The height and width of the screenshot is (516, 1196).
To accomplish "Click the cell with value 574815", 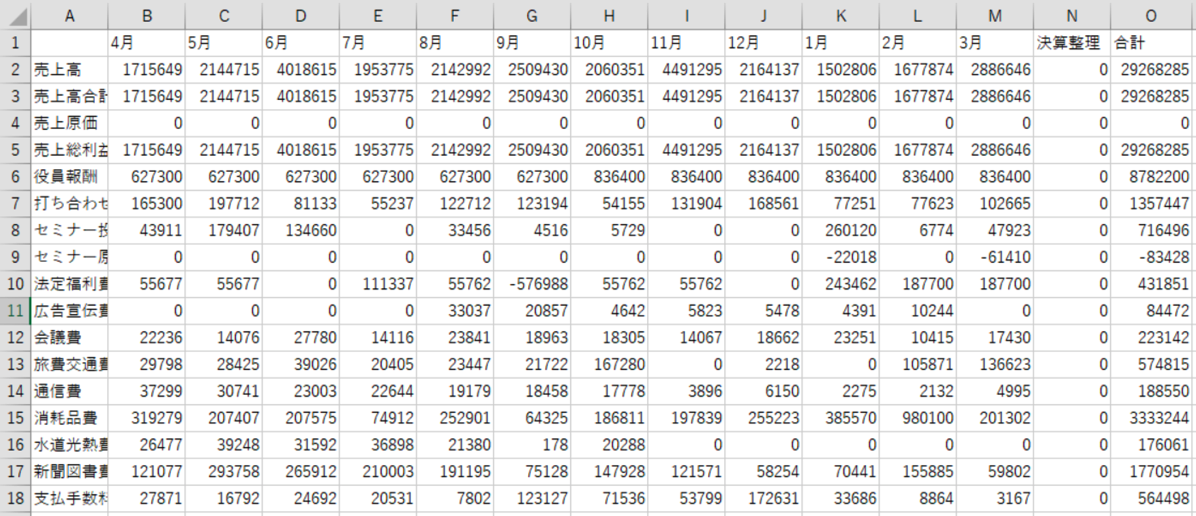I will click(x=1153, y=366).
